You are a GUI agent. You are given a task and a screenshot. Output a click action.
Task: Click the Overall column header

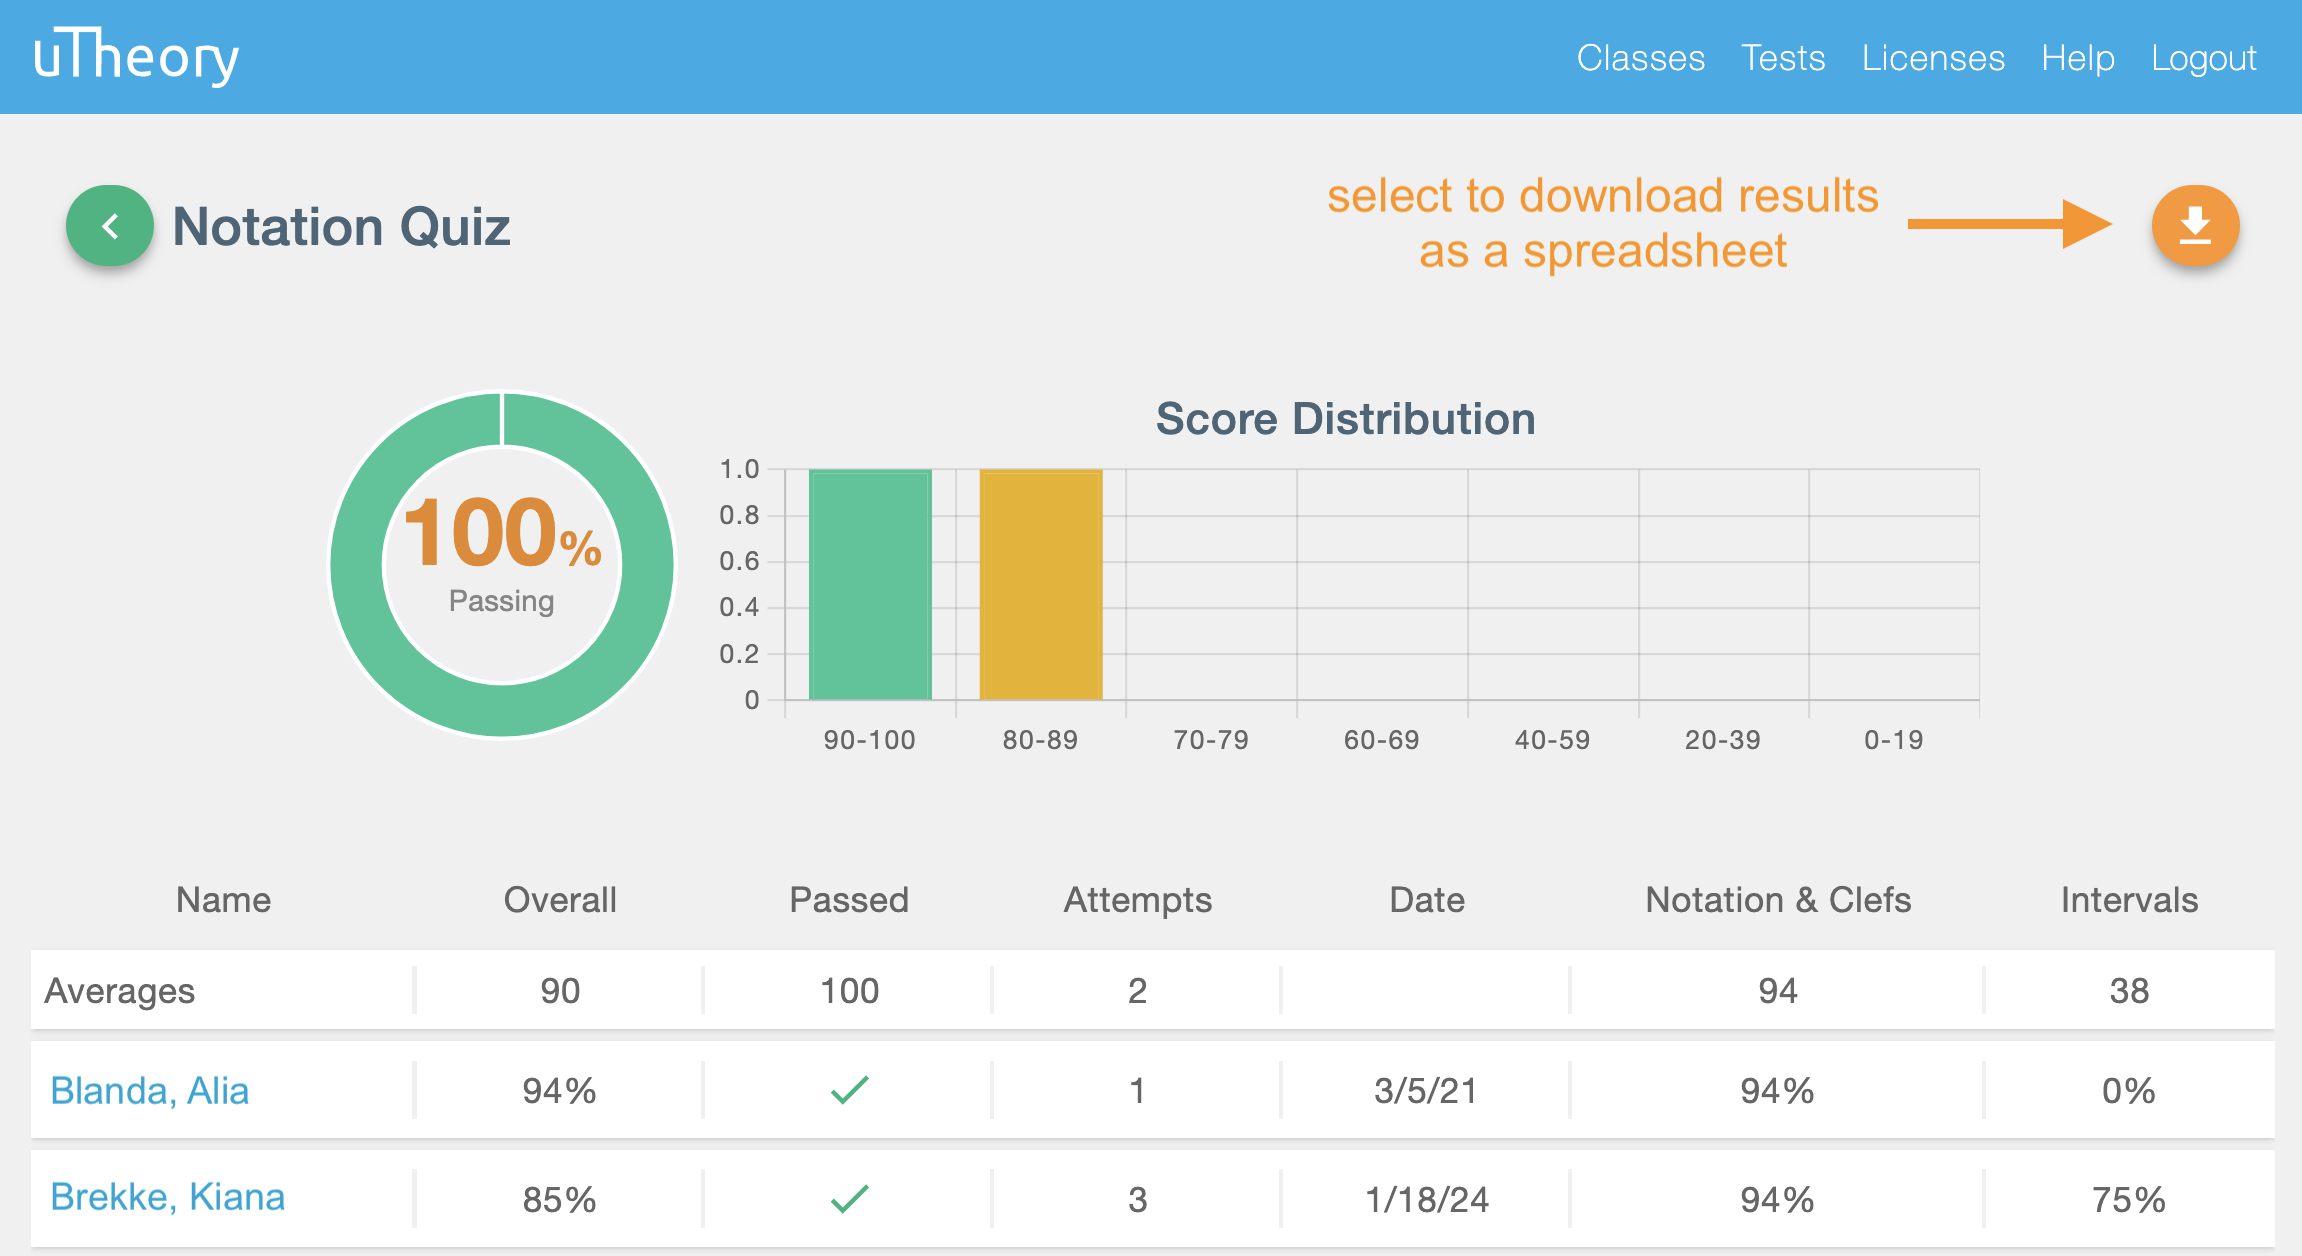pyautogui.click(x=560, y=899)
